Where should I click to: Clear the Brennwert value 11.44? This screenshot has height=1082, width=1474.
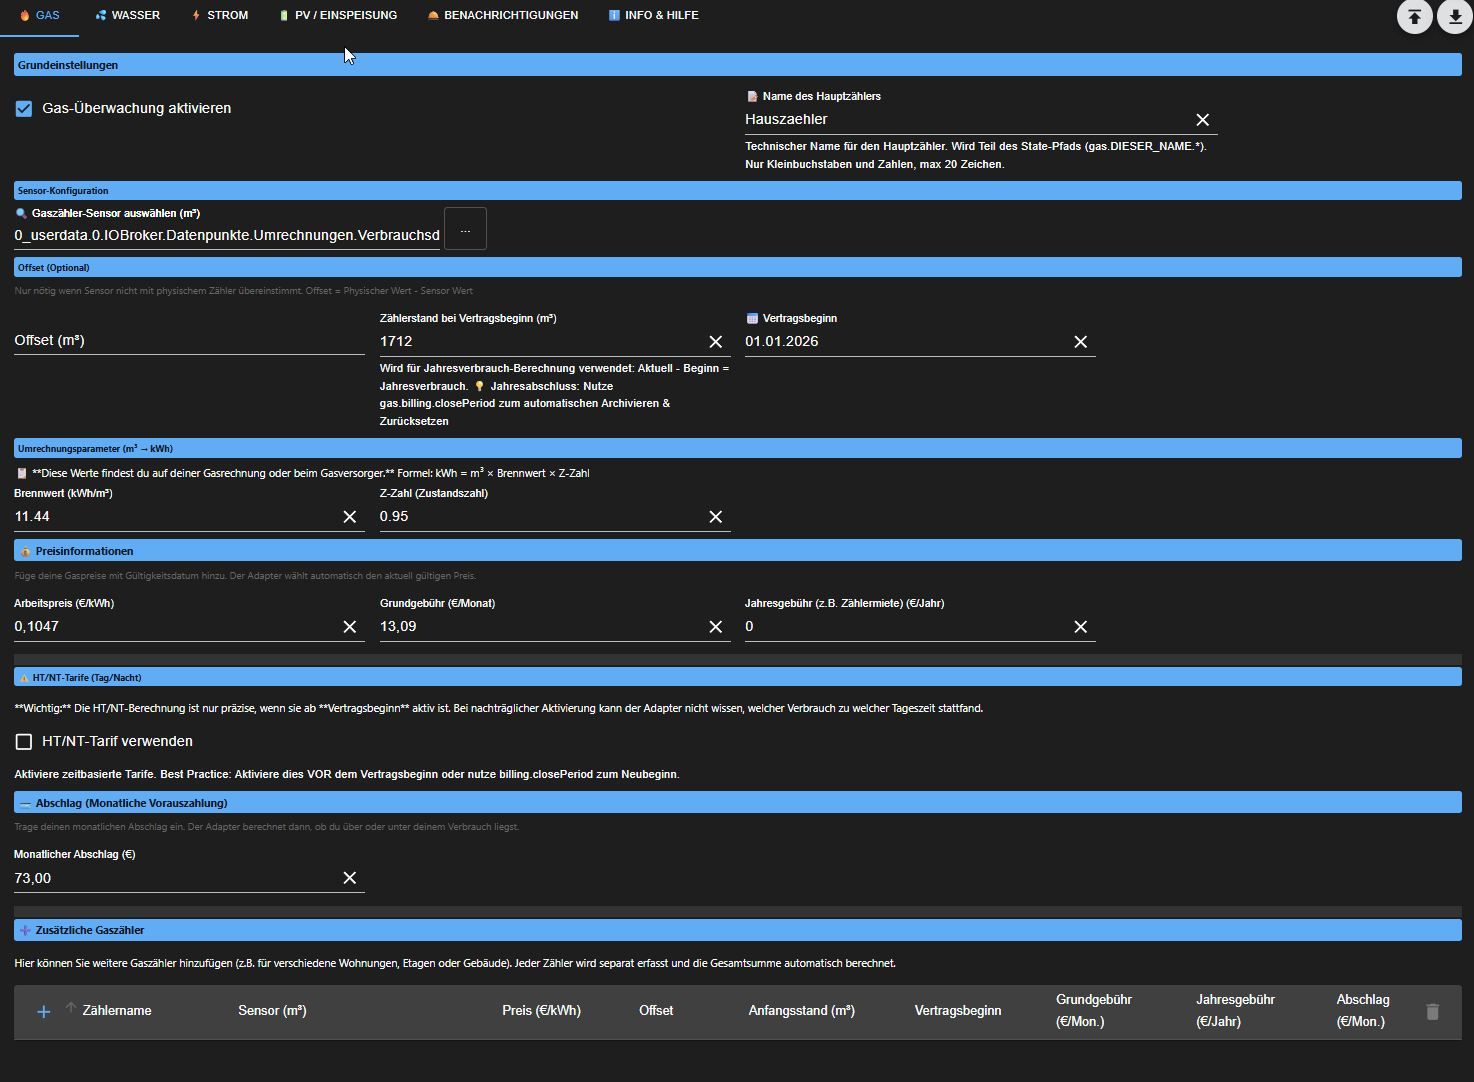(x=349, y=517)
